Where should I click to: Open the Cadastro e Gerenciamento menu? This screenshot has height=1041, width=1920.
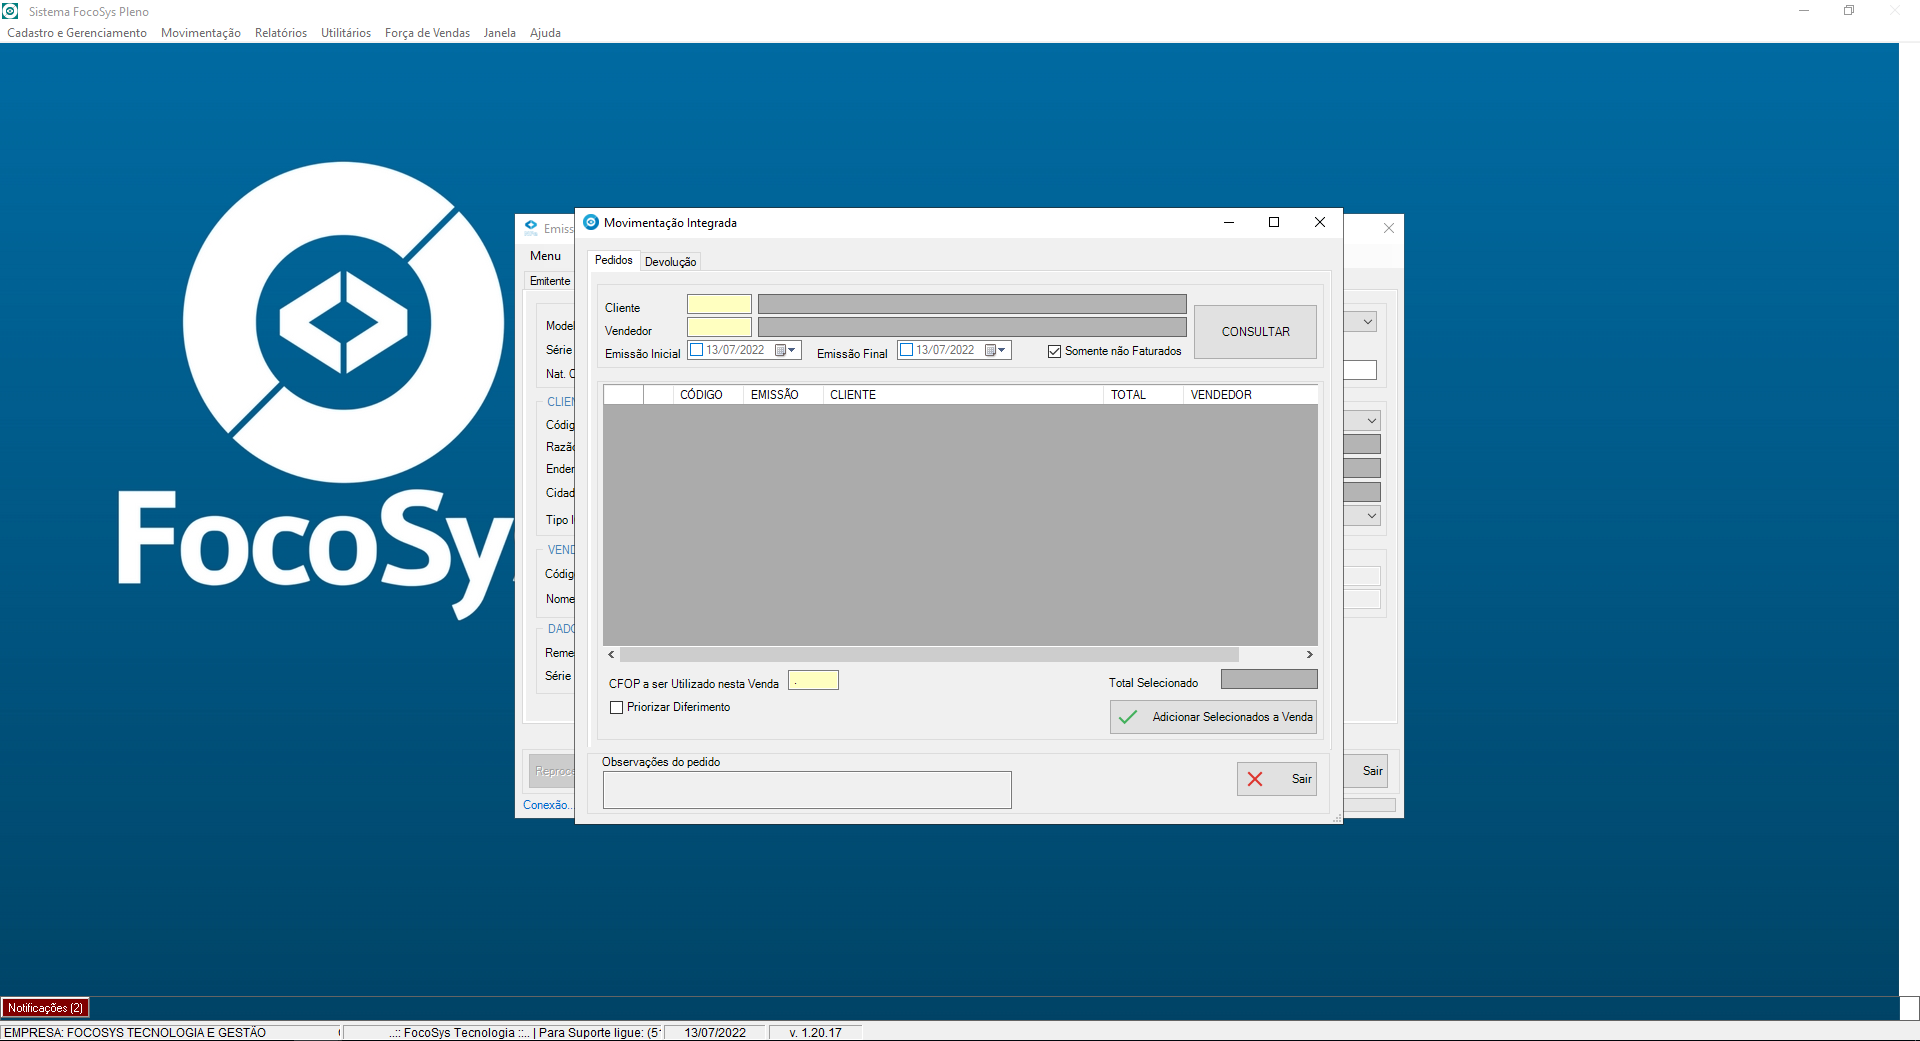tap(77, 33)
